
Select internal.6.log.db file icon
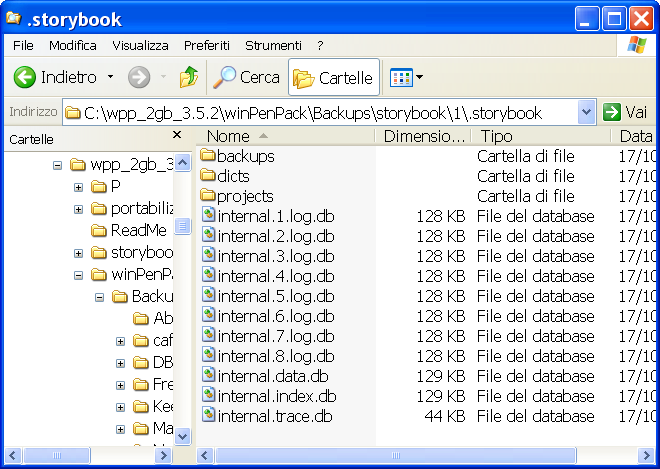(x=209, y=315)
